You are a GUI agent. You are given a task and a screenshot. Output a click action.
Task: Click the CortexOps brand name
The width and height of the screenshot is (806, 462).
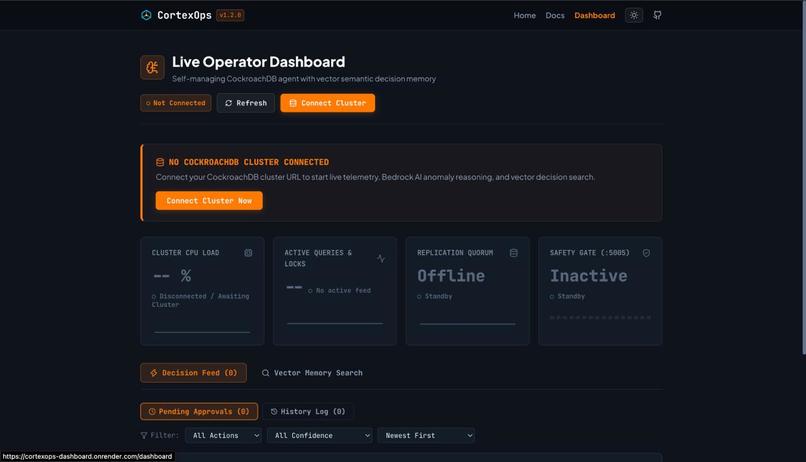tap(184, 15)
